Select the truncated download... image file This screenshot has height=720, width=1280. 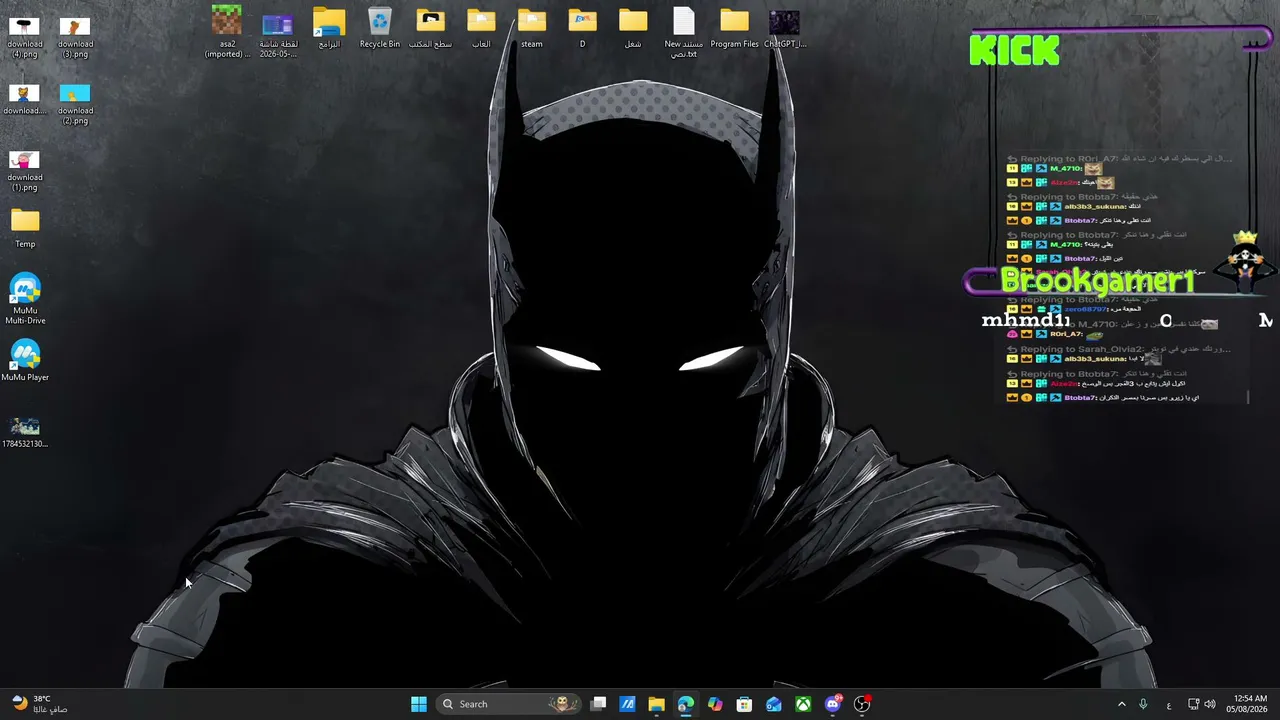coord(25,99)
